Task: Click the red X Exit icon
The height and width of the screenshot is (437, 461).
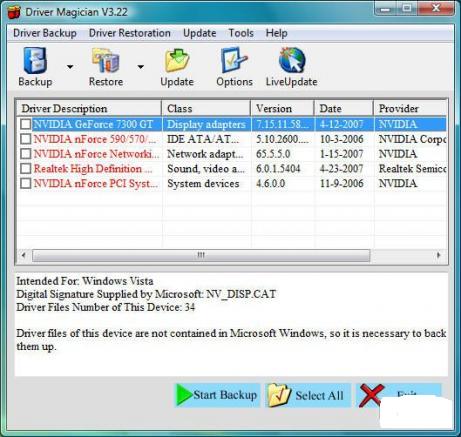Action: click(x=371, y=396)
